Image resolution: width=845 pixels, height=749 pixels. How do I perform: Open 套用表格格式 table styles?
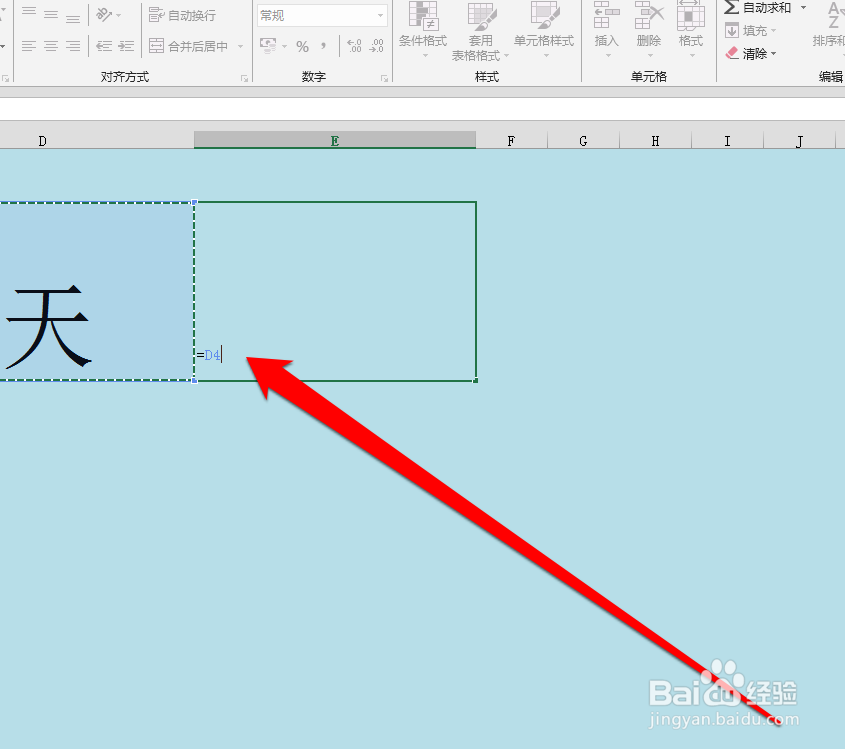pyautogui.click(x=480, y=31)
